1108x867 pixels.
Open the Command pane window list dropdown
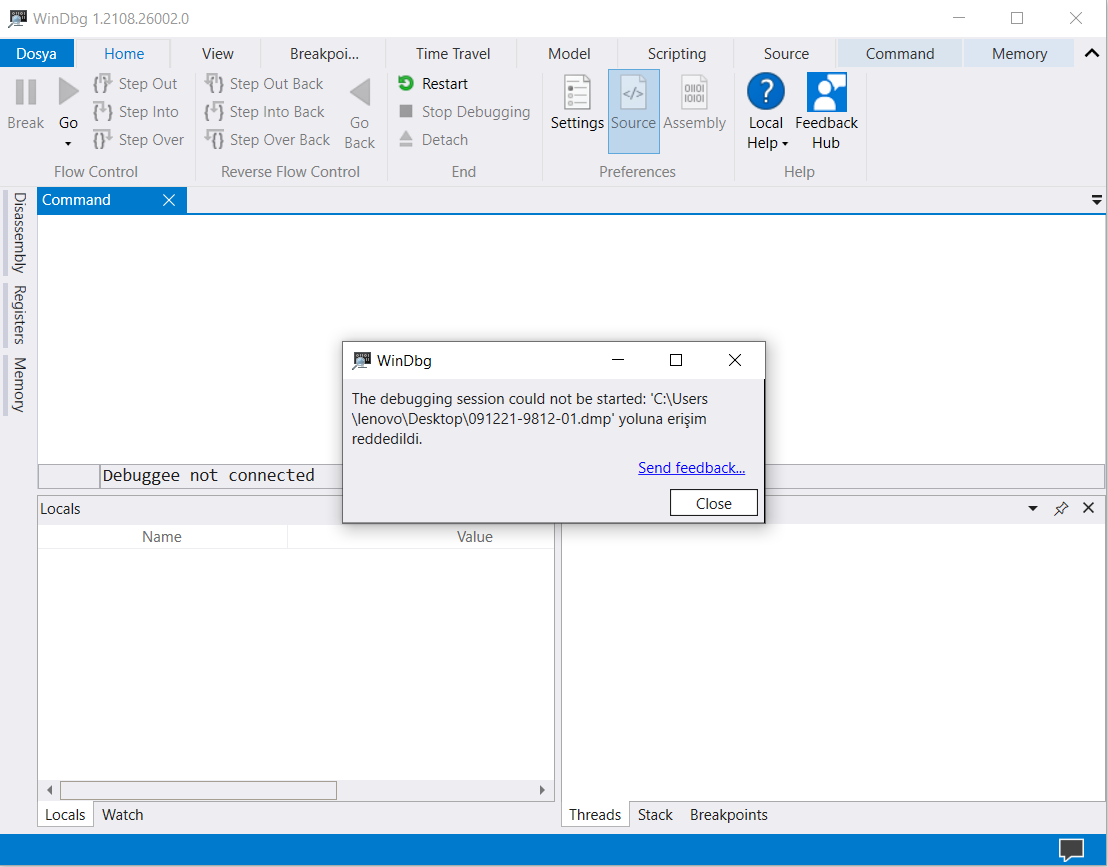(x=1097, y=201)
